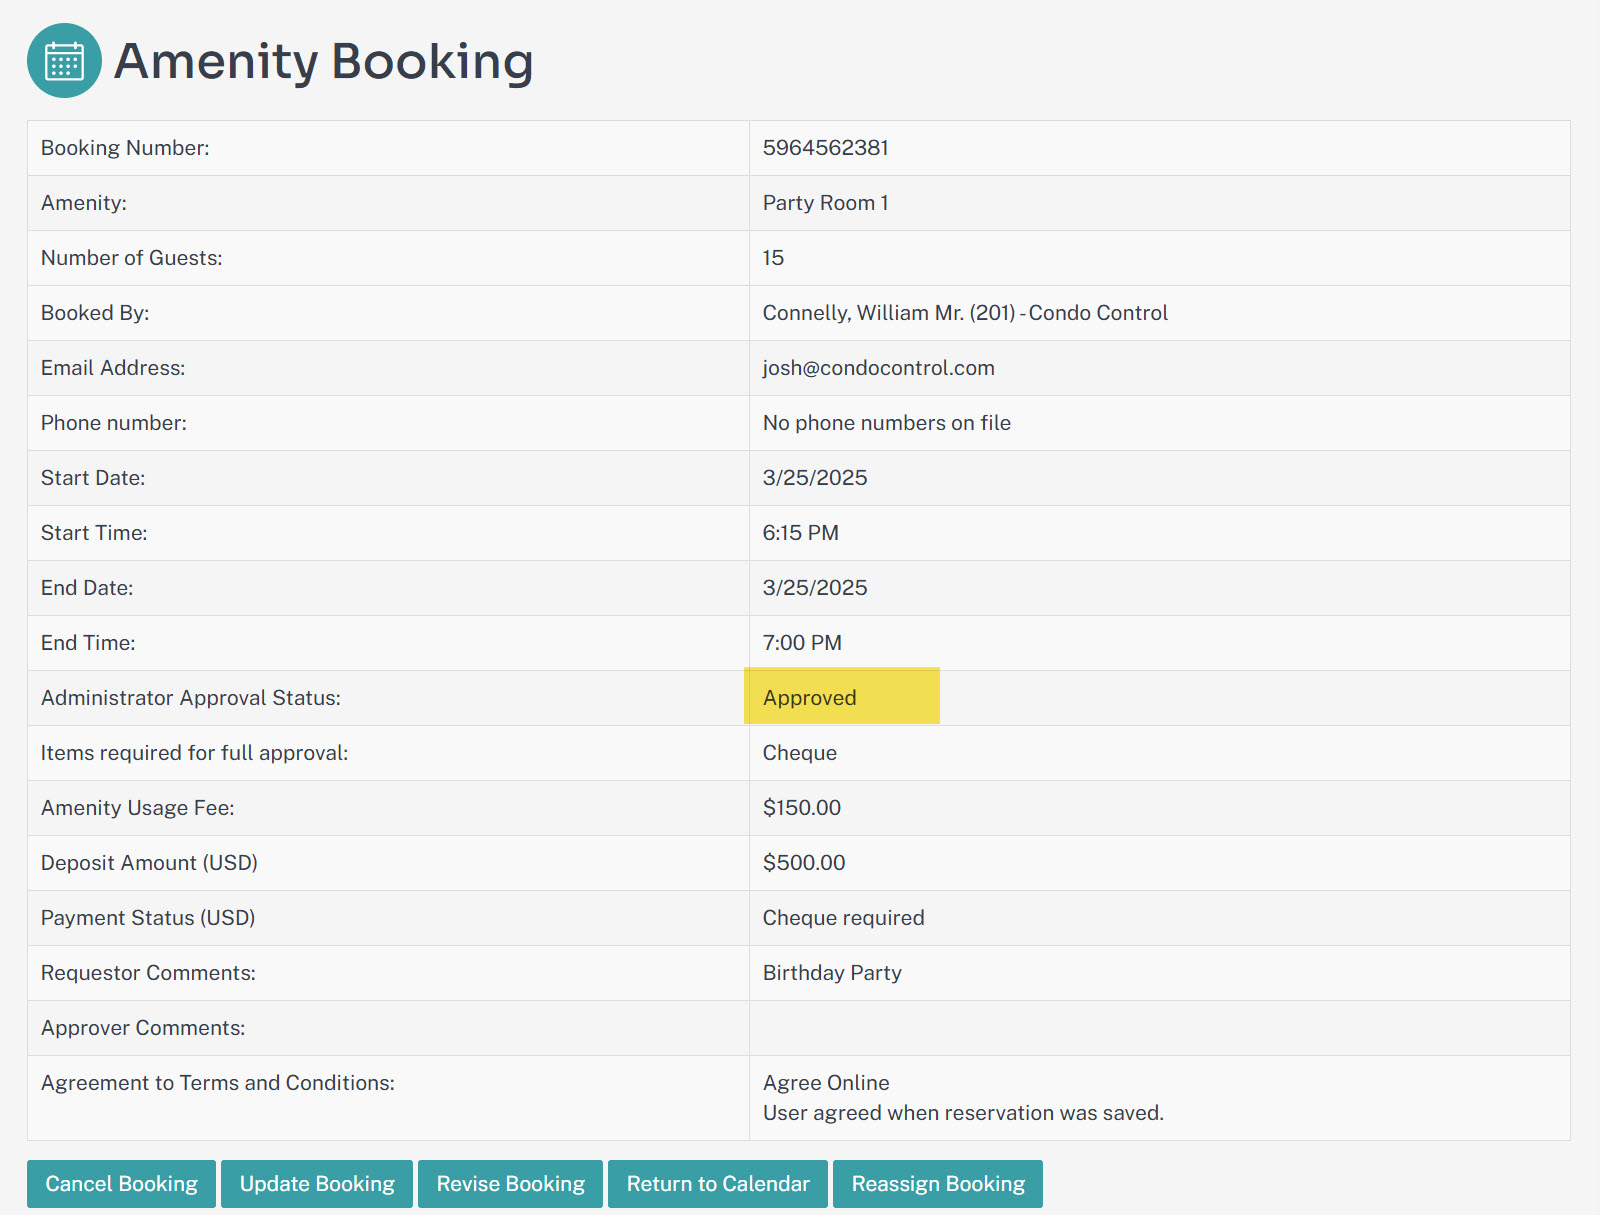Select the $500.00 deposit amount
This screenshot has height=1215, width=1600.
804,863
